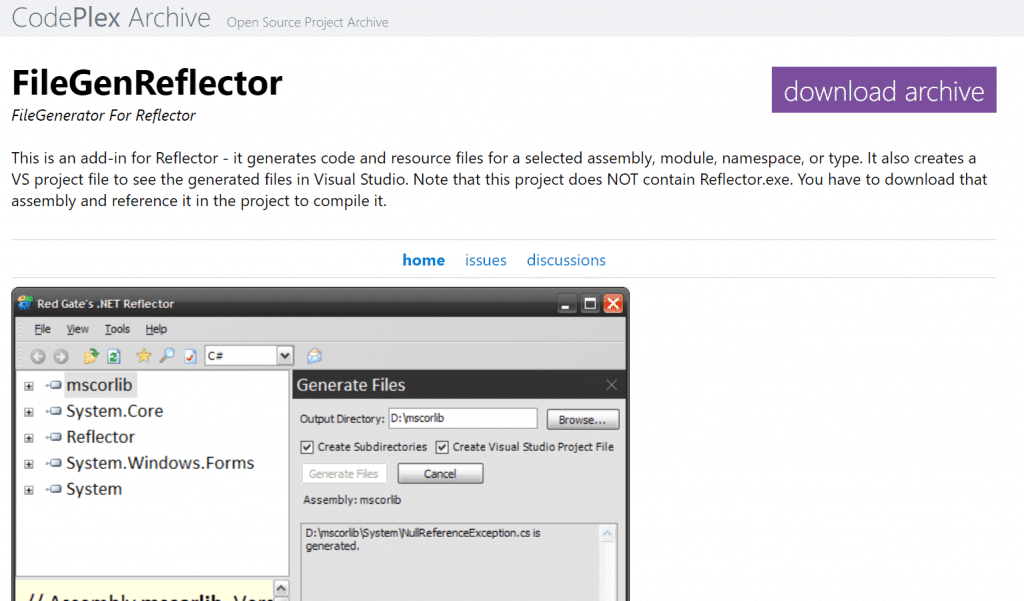Screen dimensions: 1024x601
Task: Click 'Open Source Project Archive' tagline
Action: click(308, 22)
